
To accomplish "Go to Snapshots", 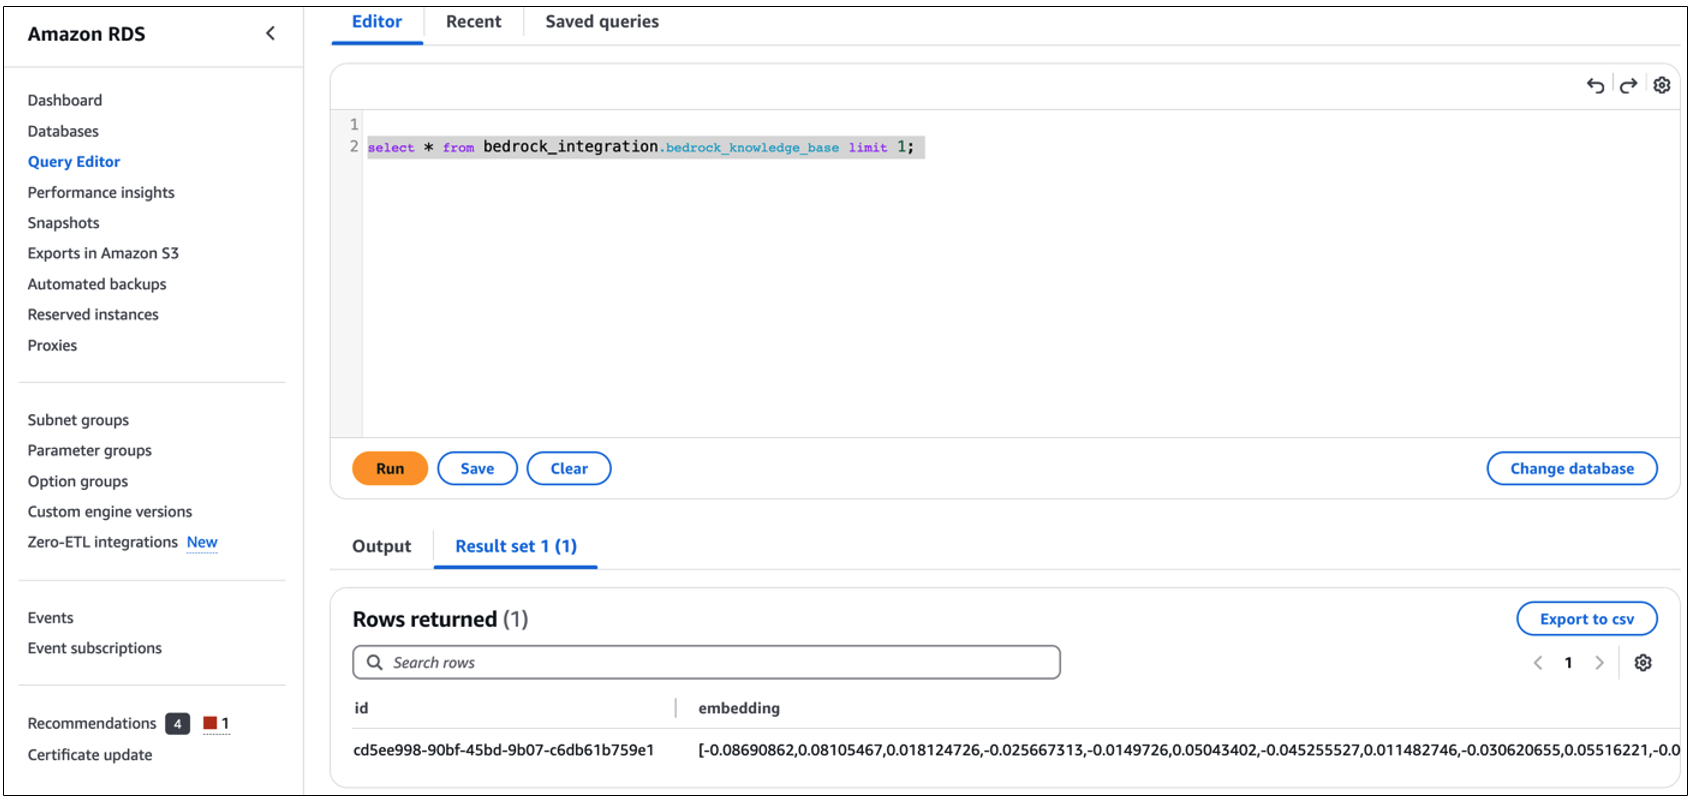I will pyautogui.click(x=64, y=223).
